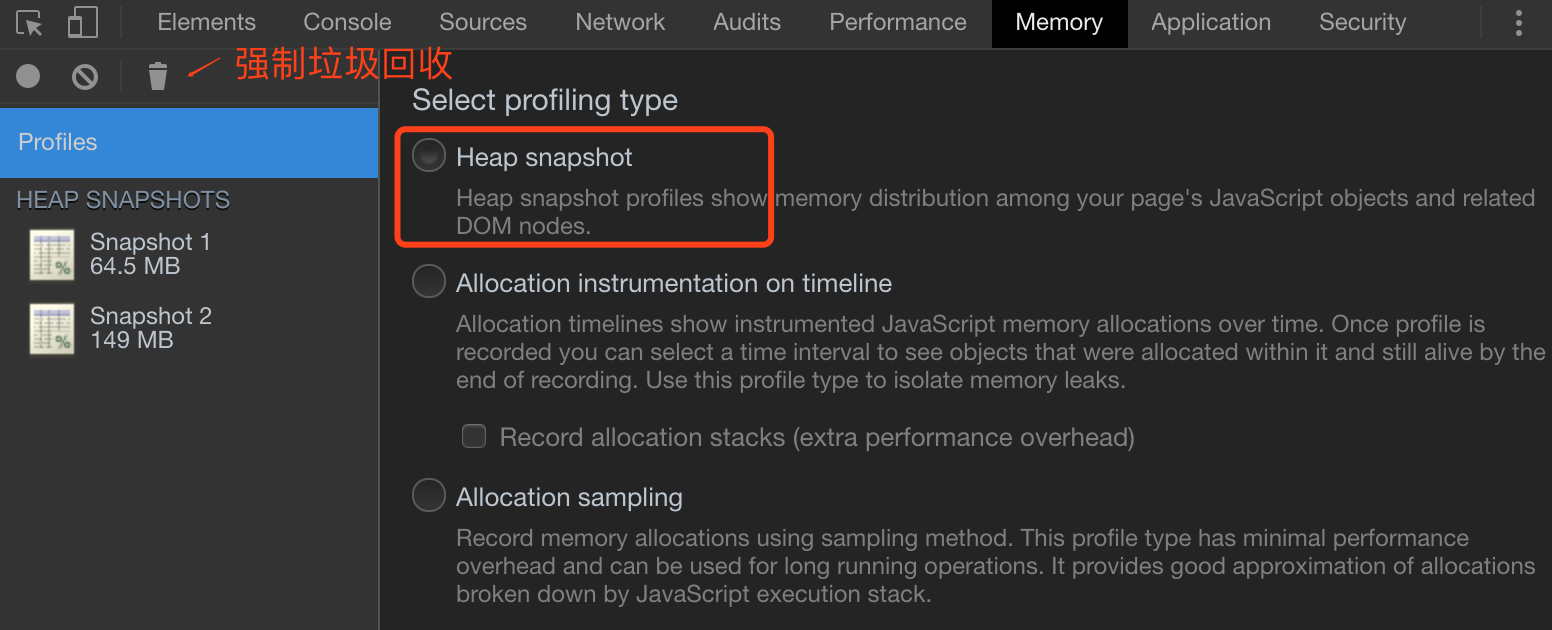Click the trash can garbage collection icon

click(158, 76)
